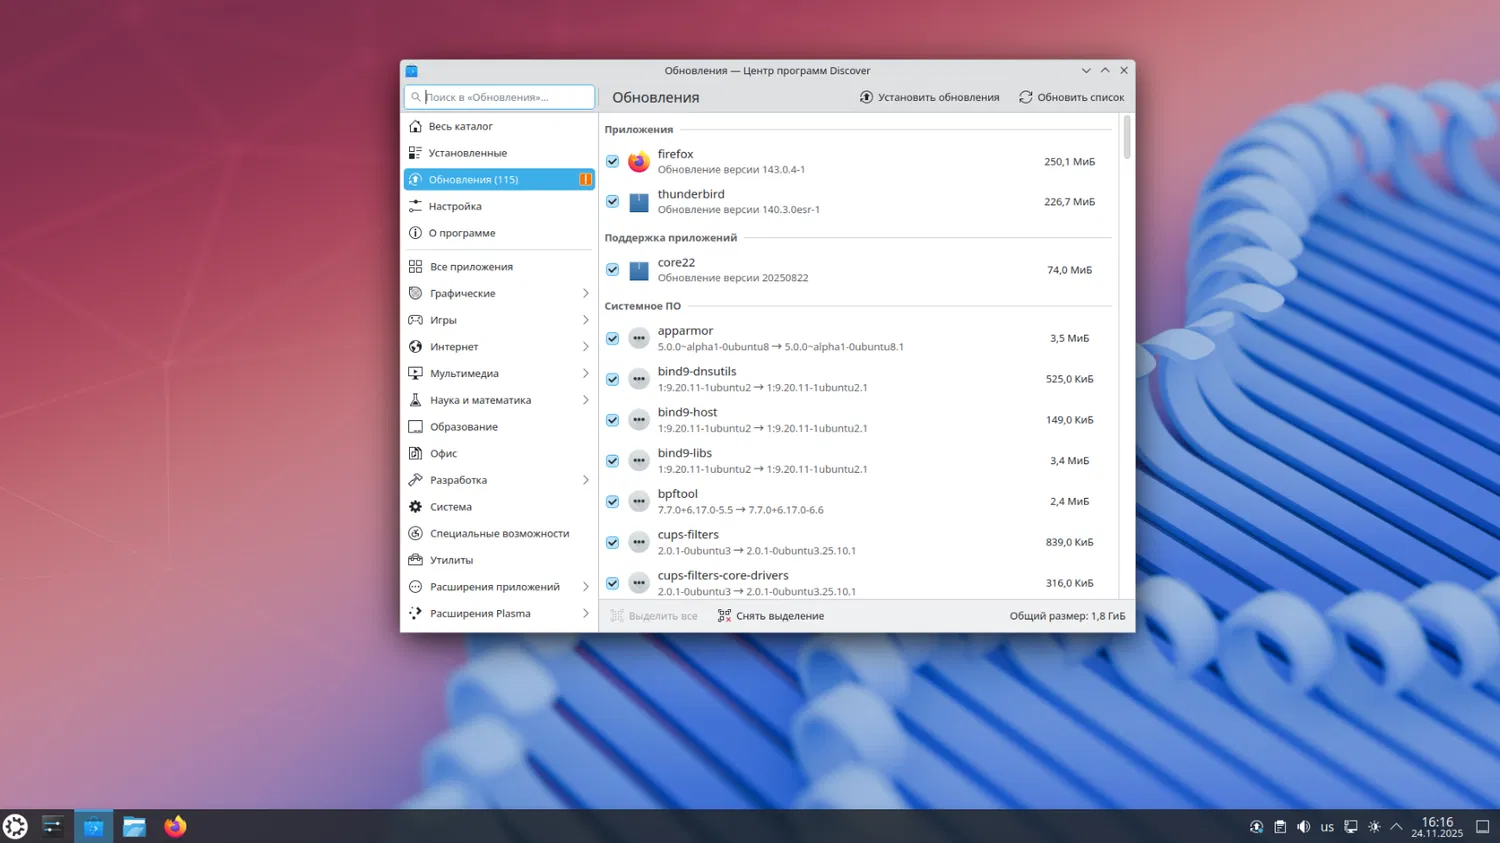Open the clipboard tray icon
This screenshot has width=1500, height=843.
(1280, 827)
